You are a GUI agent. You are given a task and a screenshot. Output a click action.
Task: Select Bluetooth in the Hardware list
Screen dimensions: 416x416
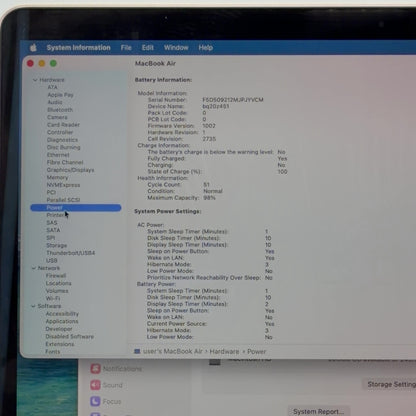pos(60,110)
